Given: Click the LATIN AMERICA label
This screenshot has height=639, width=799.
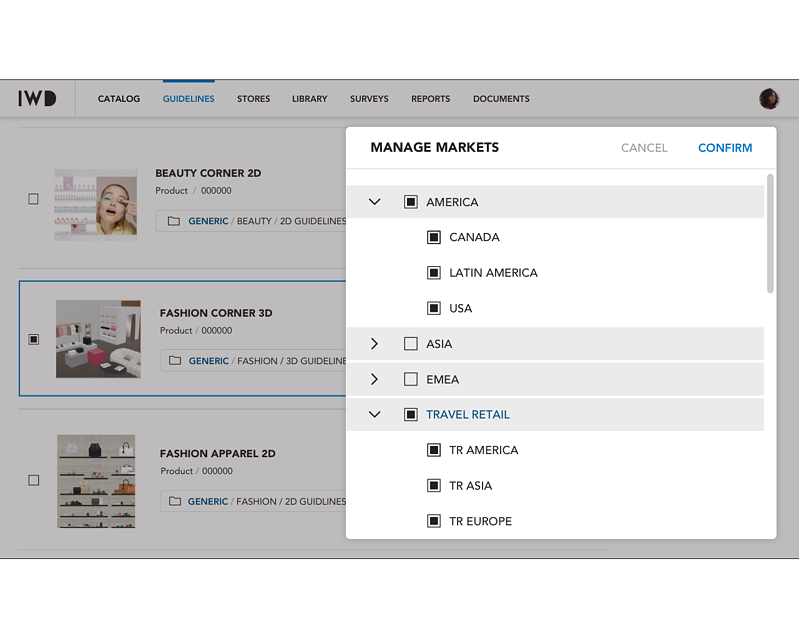Looking at the screenshot, I should coord(493,273).
